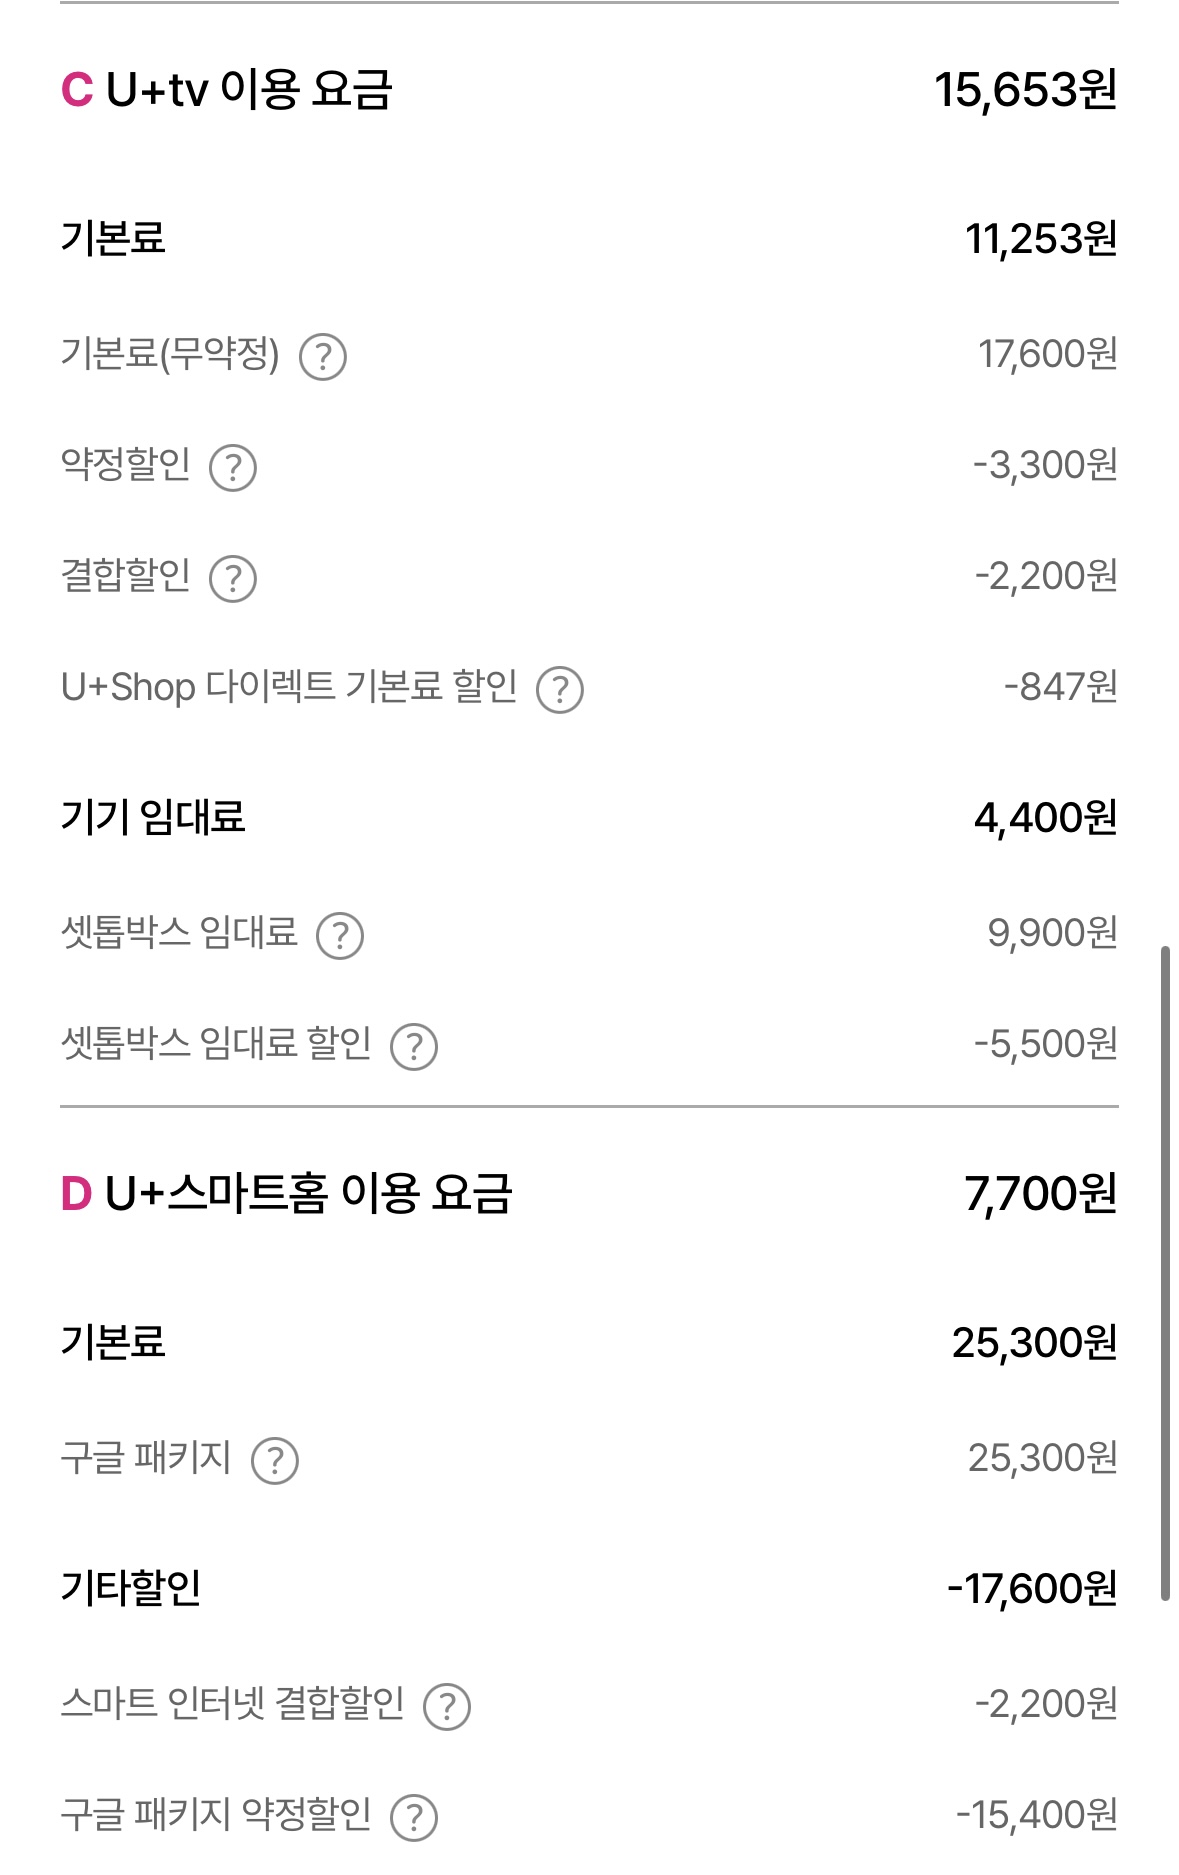The image size is (1179, 1875).
Task: Show info for U+Shop 다이렉트 기본료 할인
Action: [560, 690]
